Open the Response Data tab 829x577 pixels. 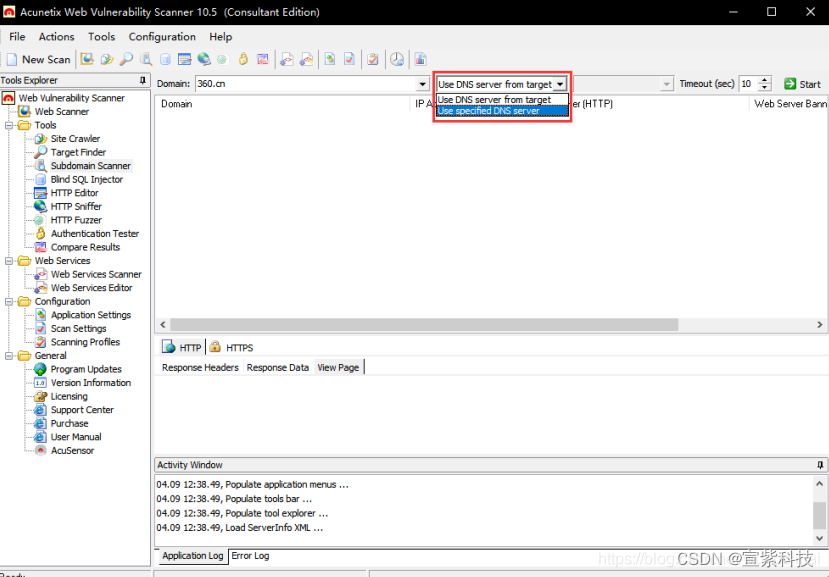tap(278, 368)
